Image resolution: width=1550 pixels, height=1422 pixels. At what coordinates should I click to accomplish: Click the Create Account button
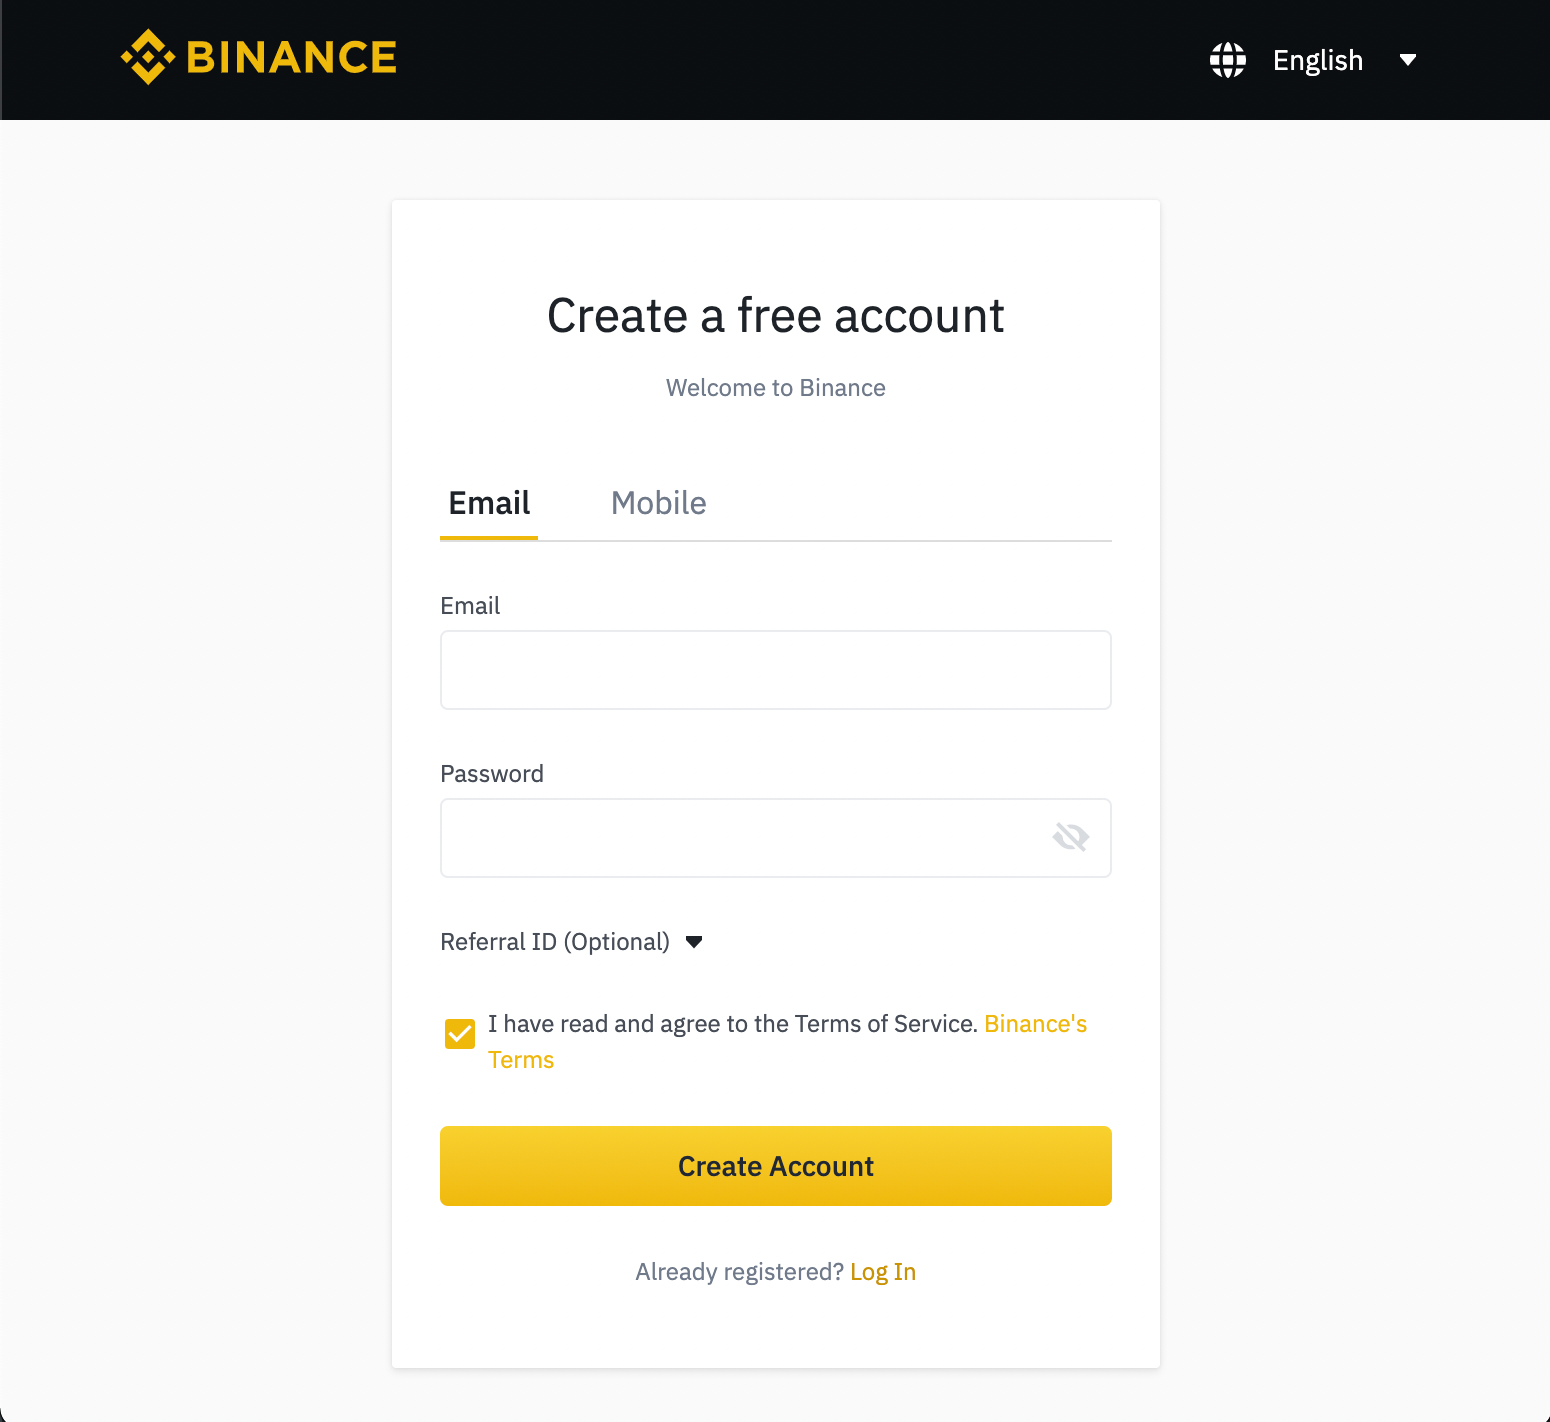pos(776,1166)
